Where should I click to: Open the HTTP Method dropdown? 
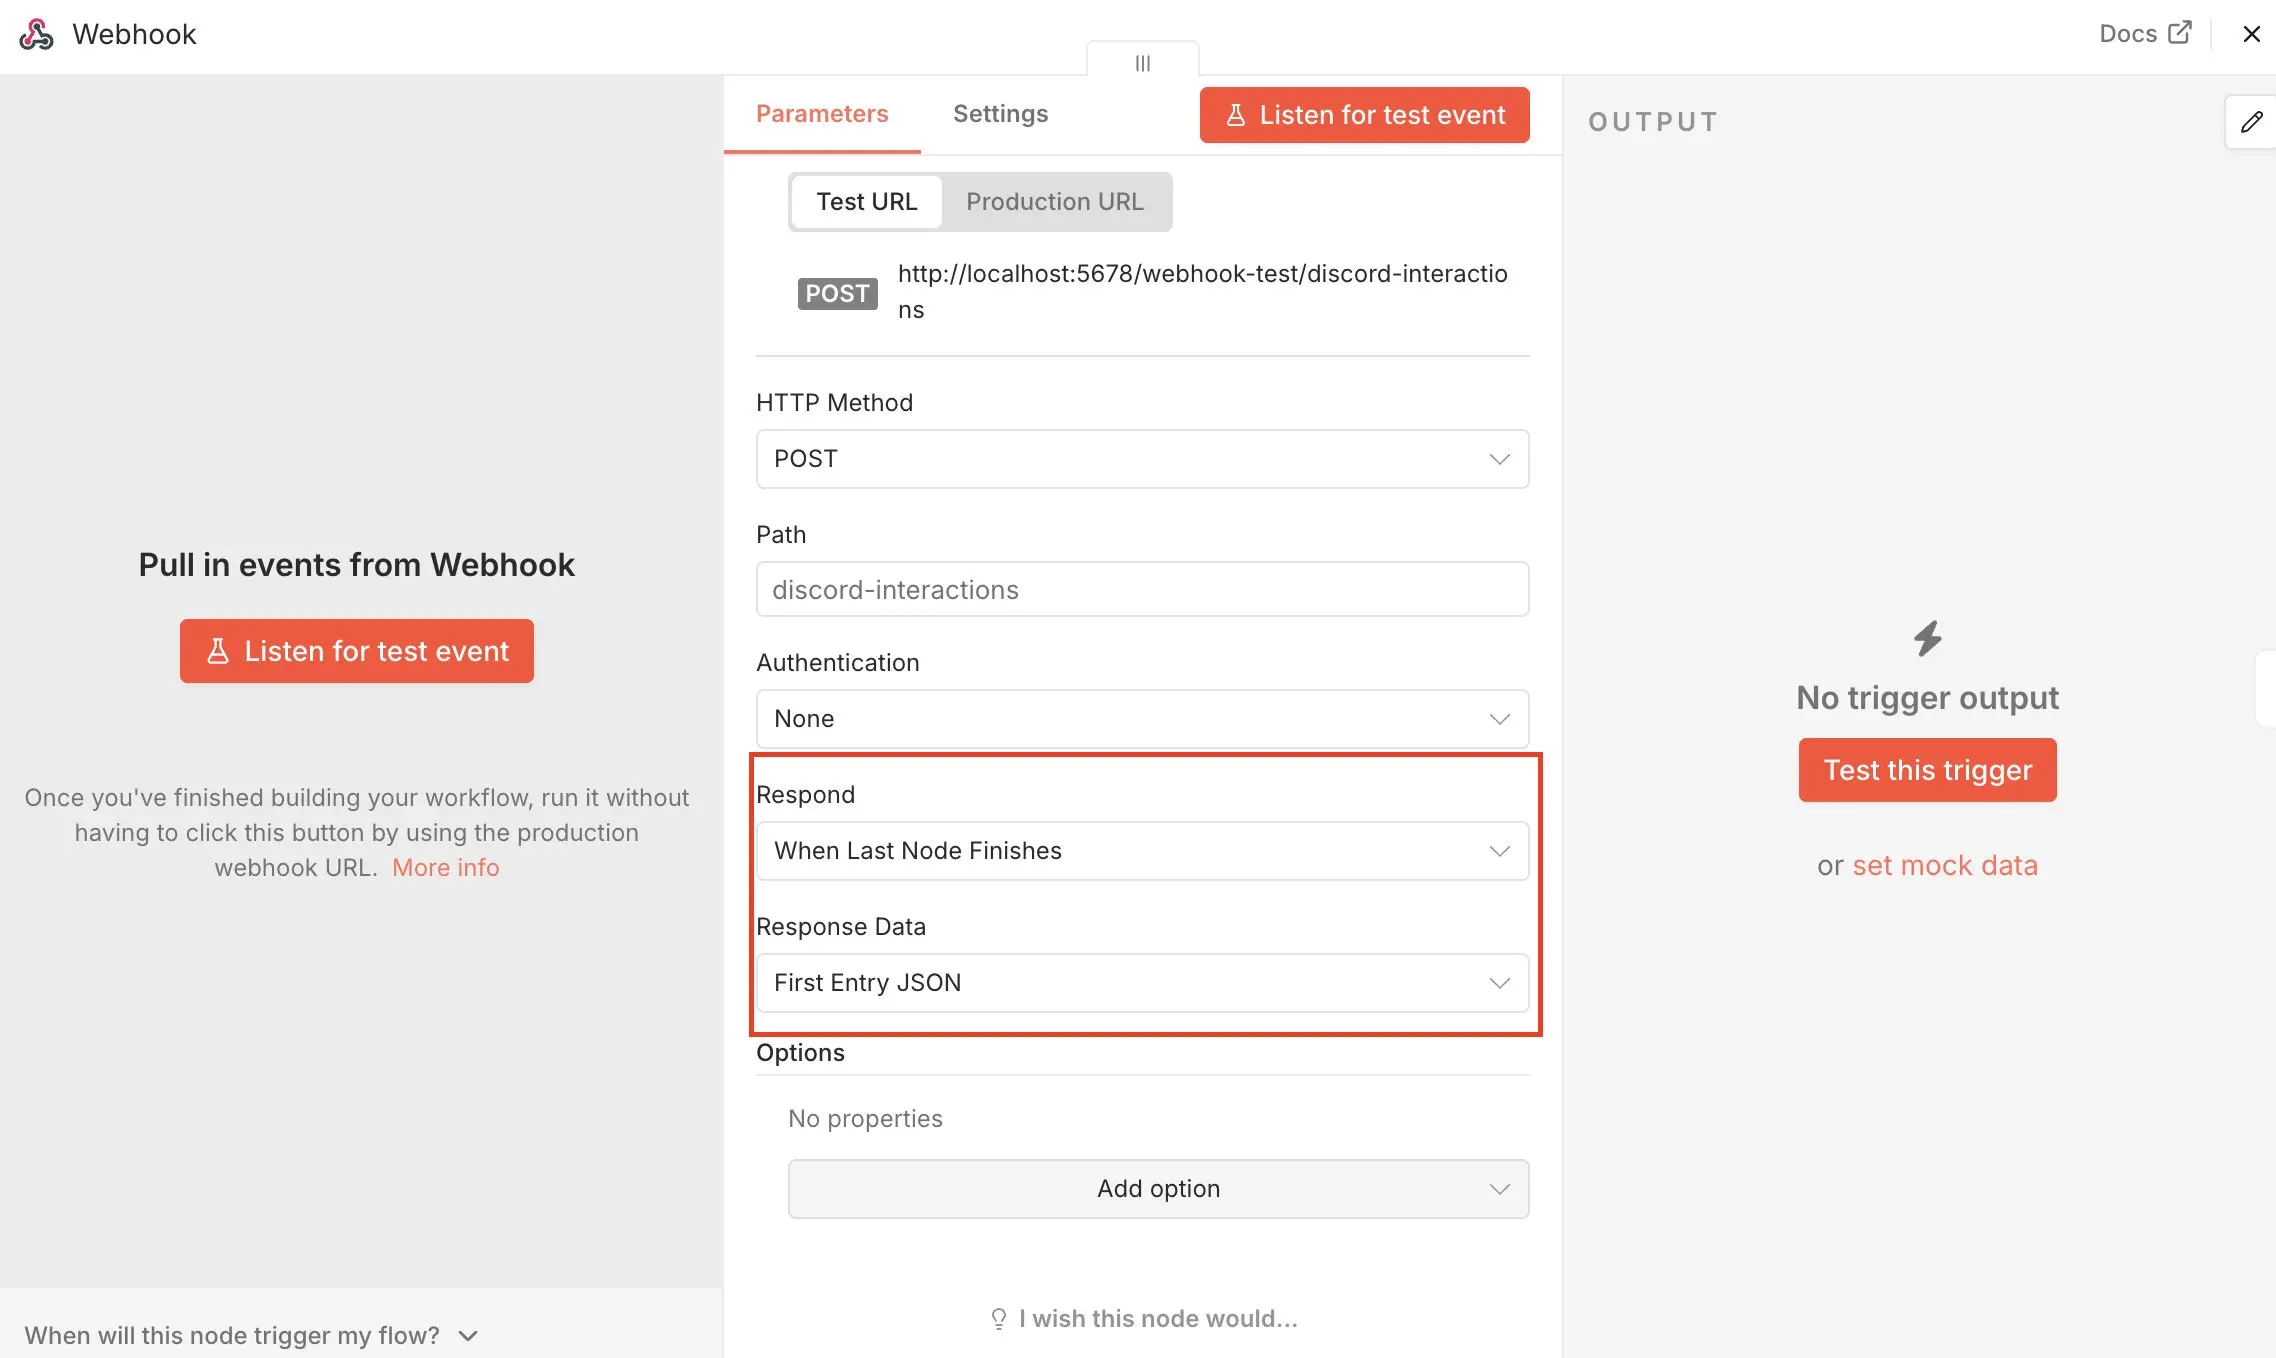pyautogui.click(x=1141, y=459)
